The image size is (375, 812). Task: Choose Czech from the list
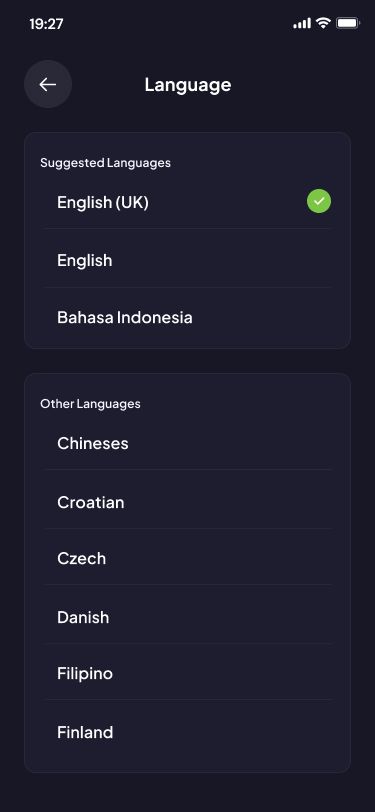pos(188,558)
